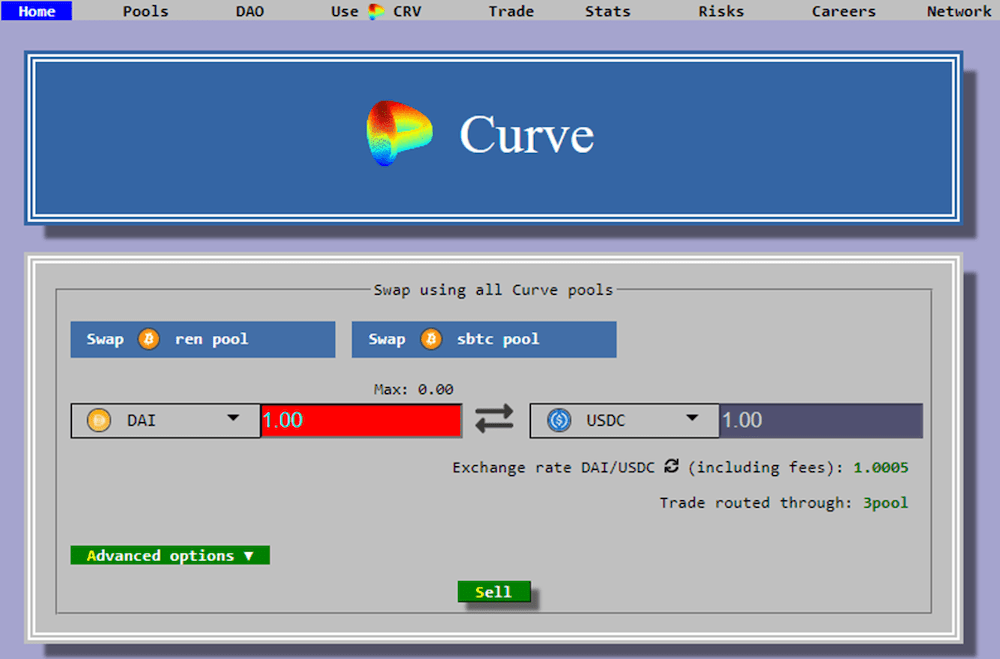Image resolution: width=1000 pixels, height=659 pixels.
Task: Click the Max: 0.00 balance link
Action: tap(413, 389)
